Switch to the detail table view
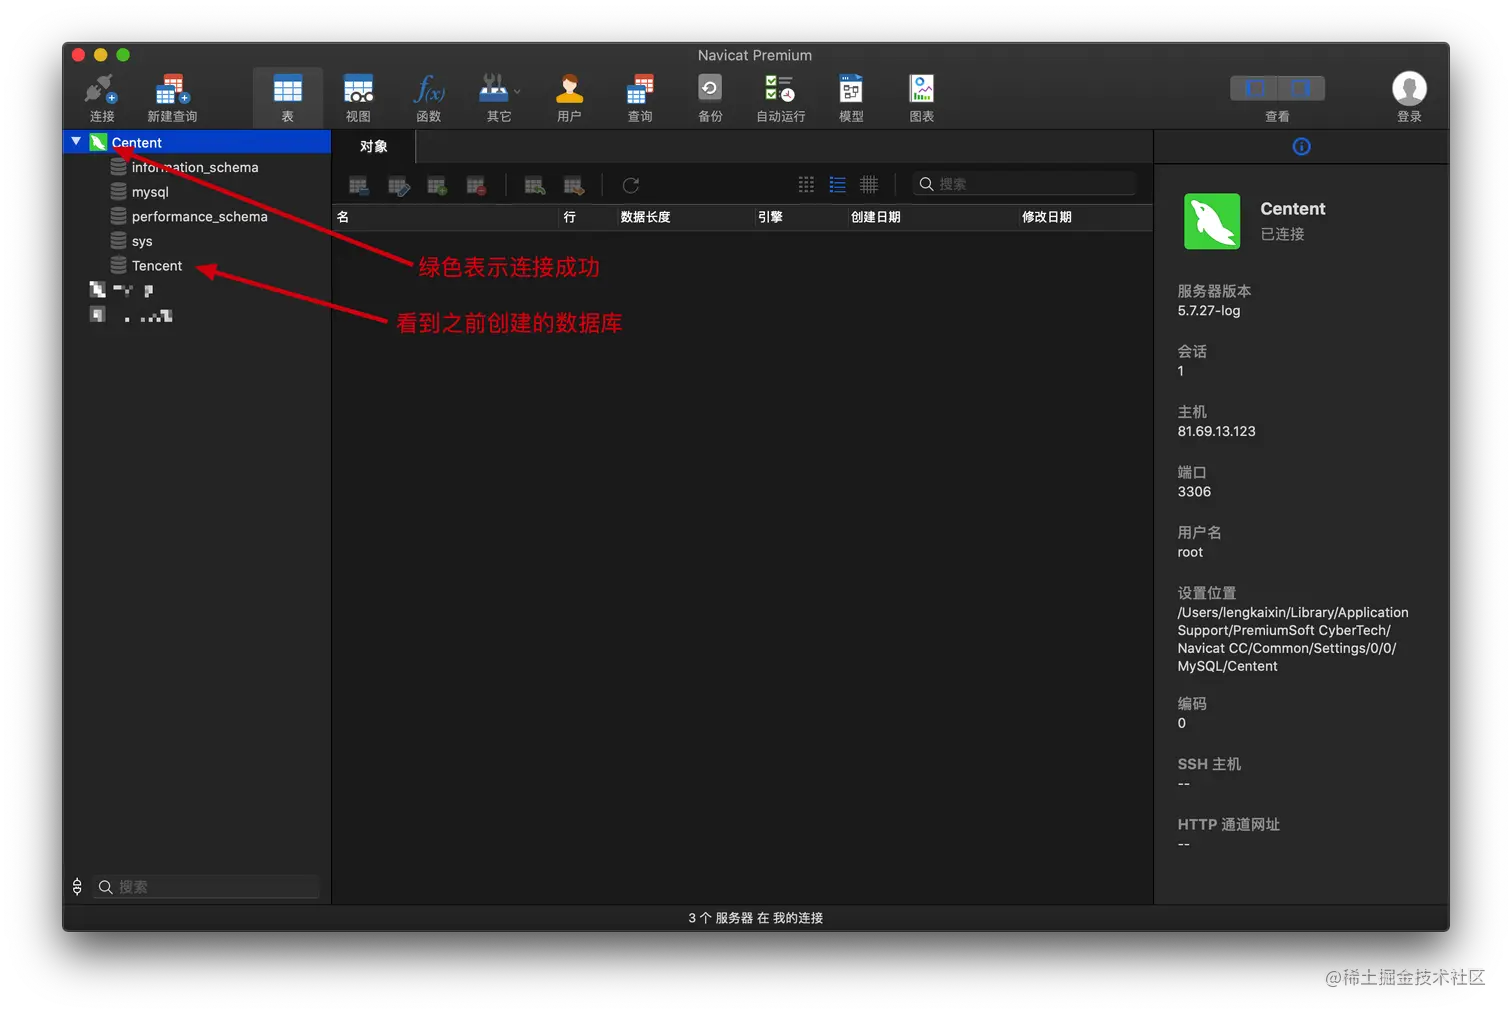This screenshot has height=1014, width=1512. point(869,184)
